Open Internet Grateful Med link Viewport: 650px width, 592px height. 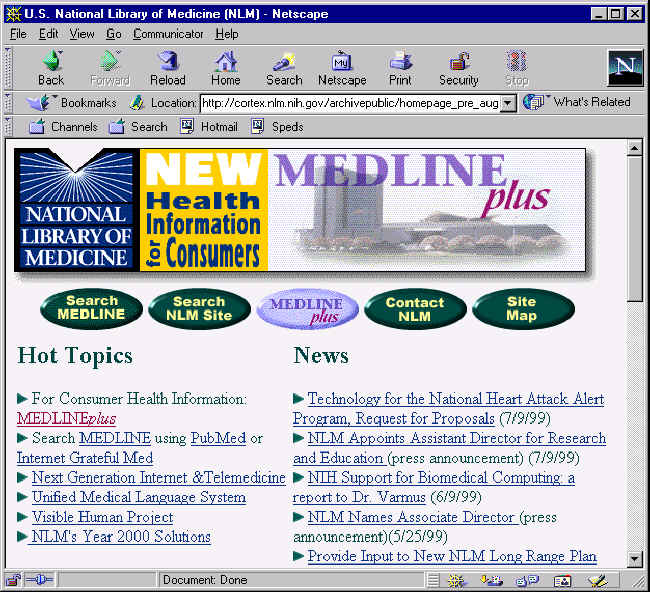[85, 458]
